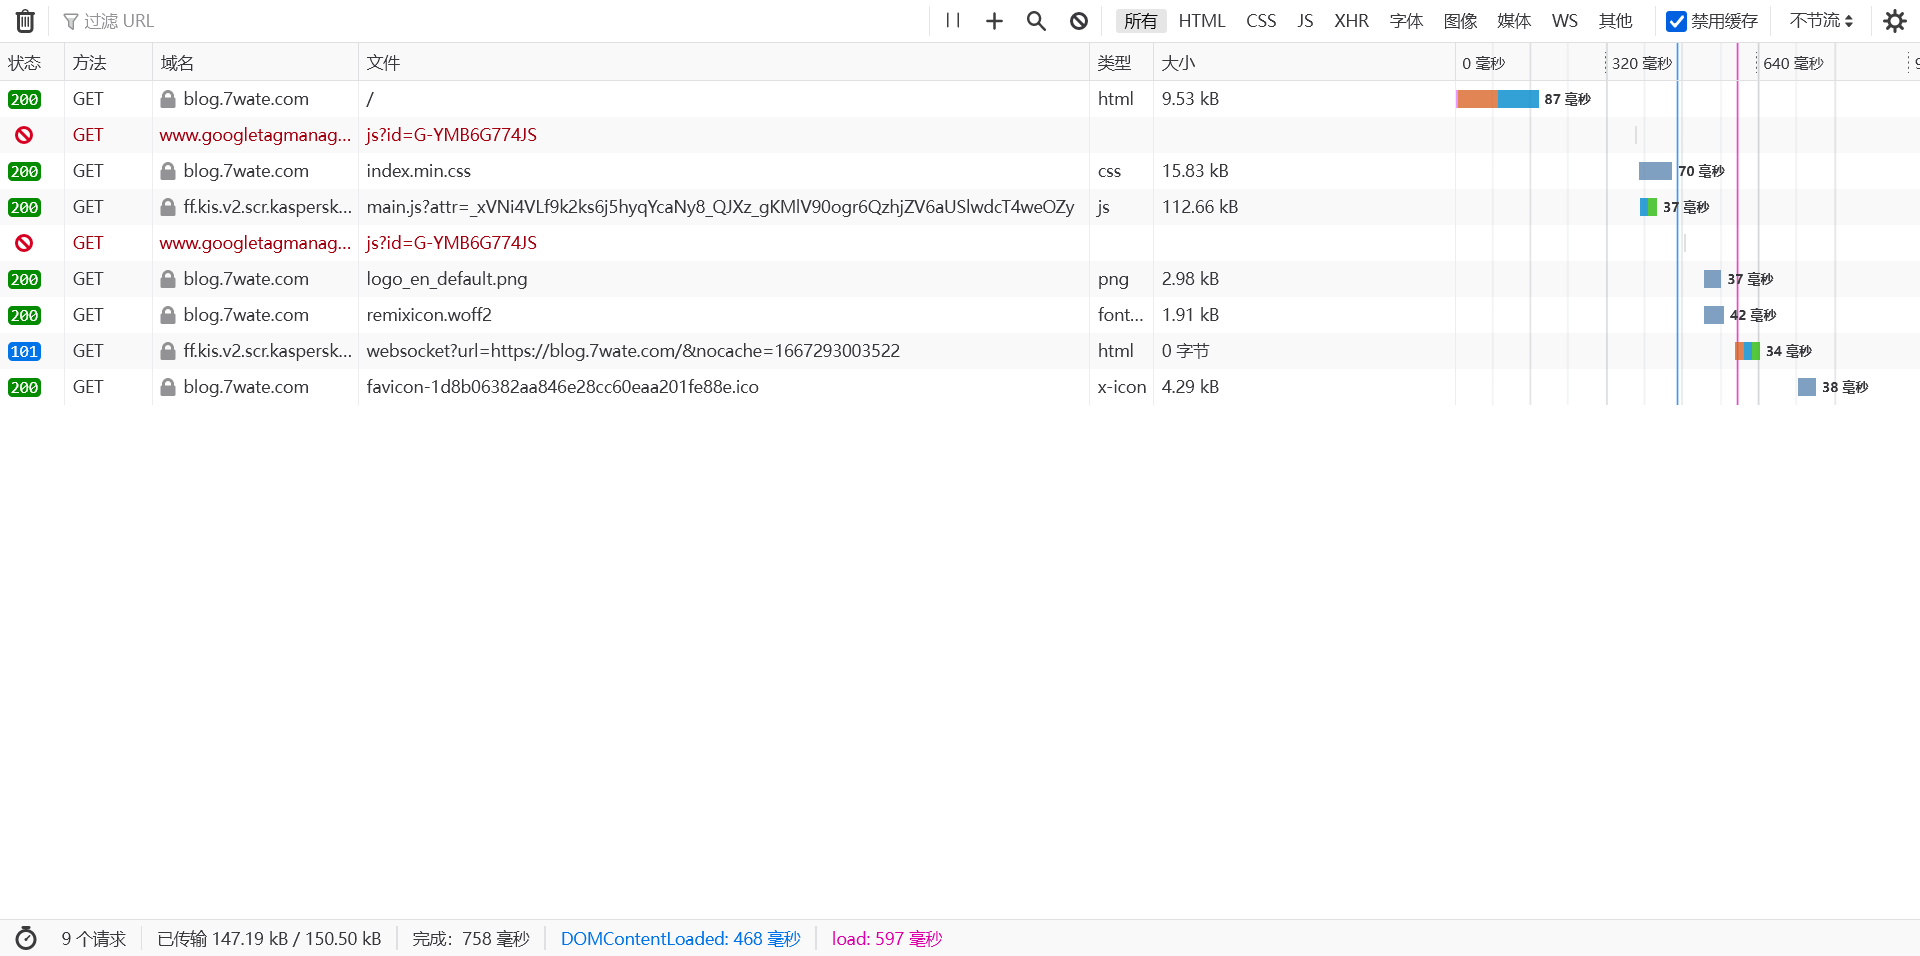The width and height of the screenshot is (1920, 956).
Task: Open search with the magnifier icon
Action: pos(1036,21)
